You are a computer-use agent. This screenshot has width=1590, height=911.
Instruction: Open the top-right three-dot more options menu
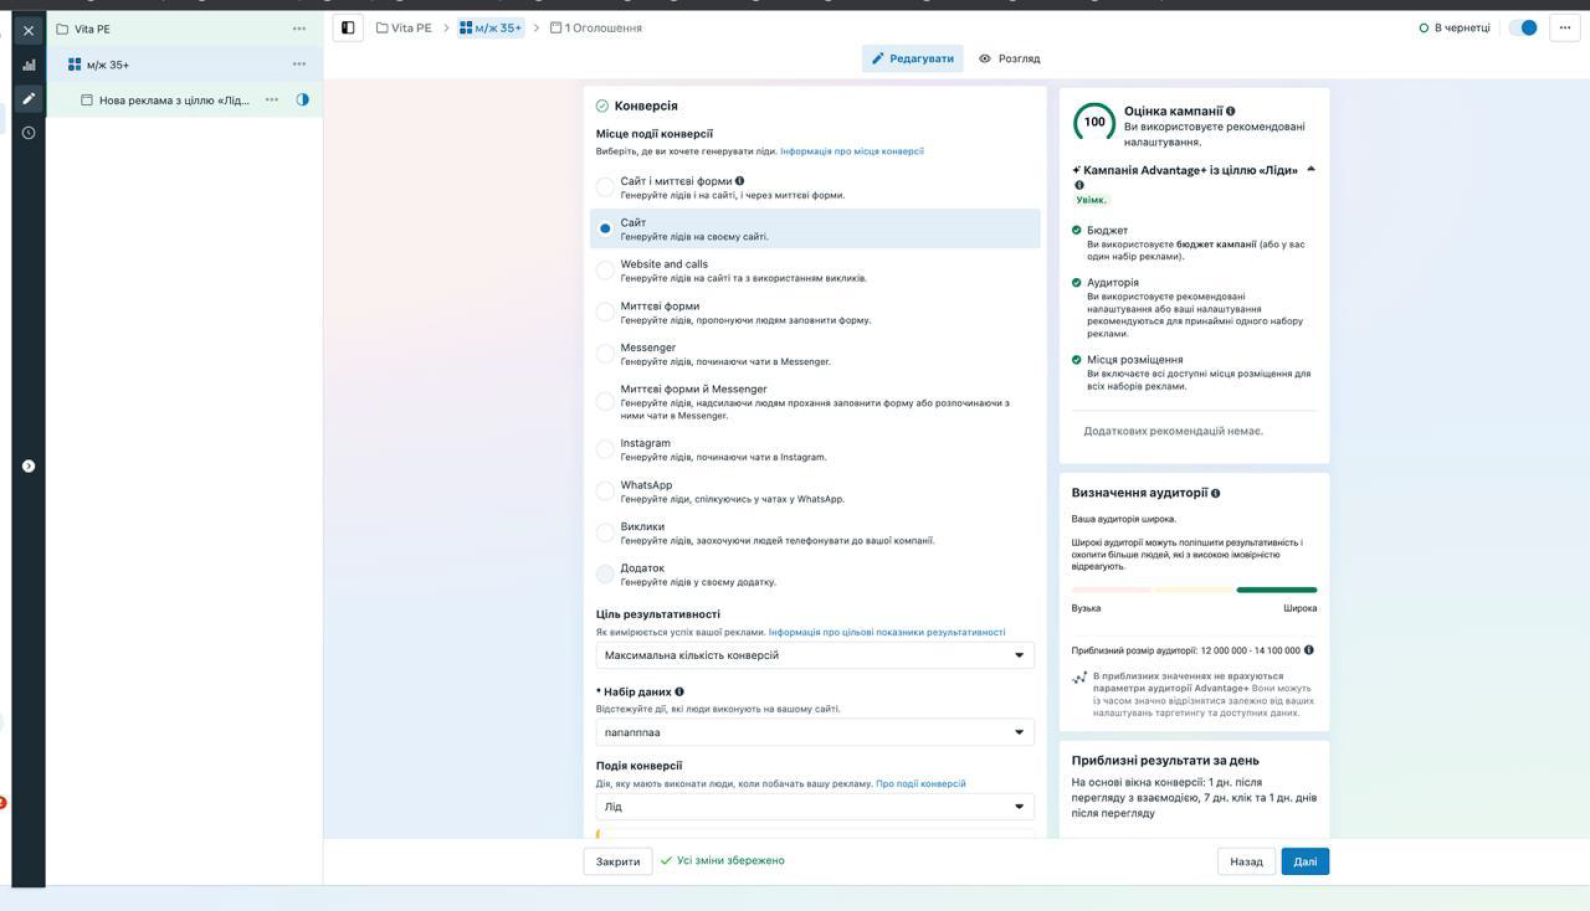point(1565,28)
